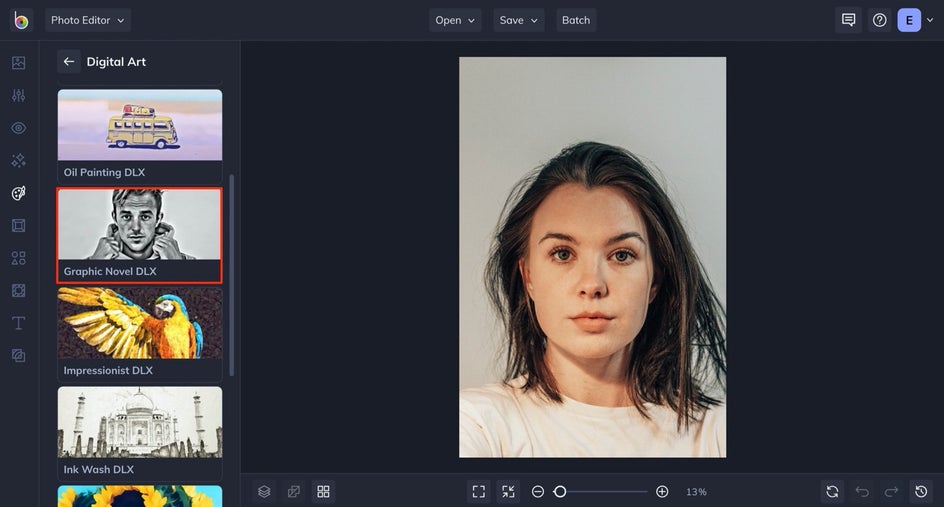Image resolution: width=944 pixels, height=507 pixels.
Task: Select the sunflower effect thumbnail
Action: (140, 496)
